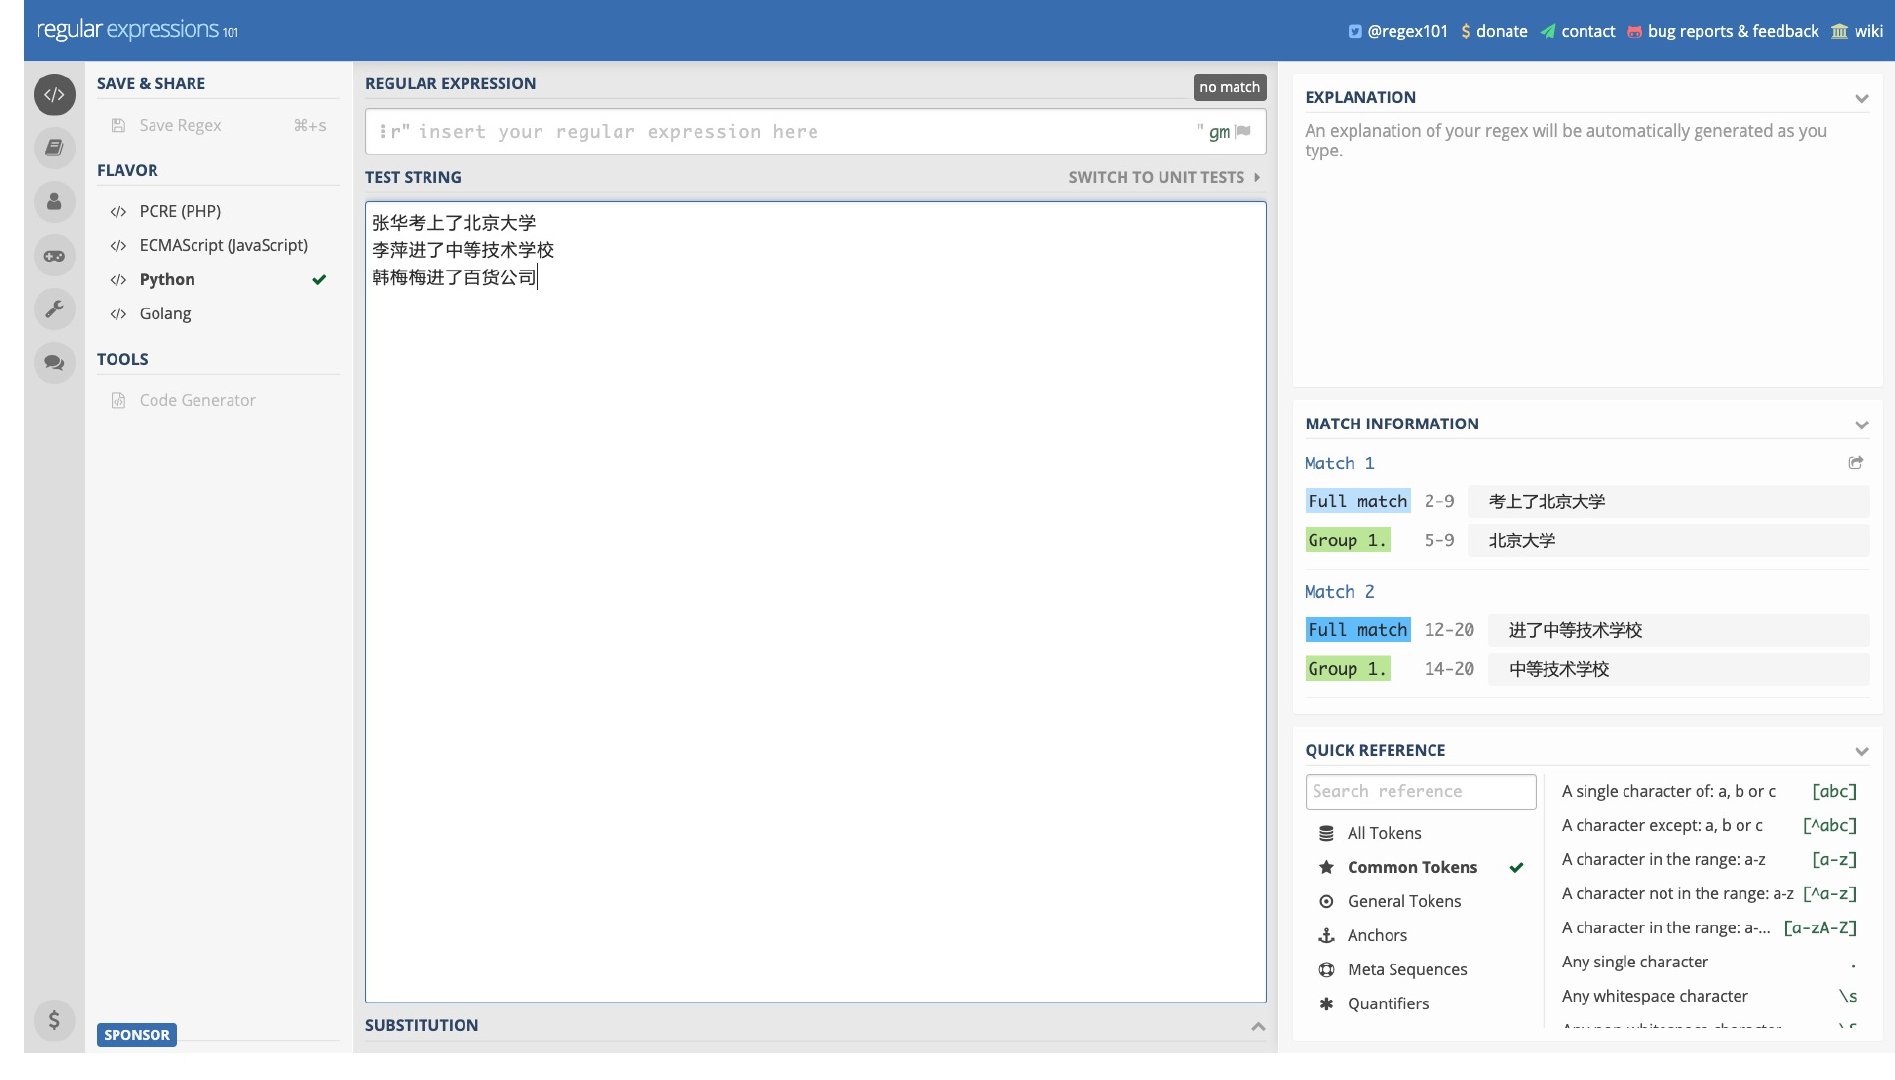The width and height of the screenshot is (1895, 1080).
Task: Click the code icon beside PCRE (PHP)
Action: (x=118, y=211)
